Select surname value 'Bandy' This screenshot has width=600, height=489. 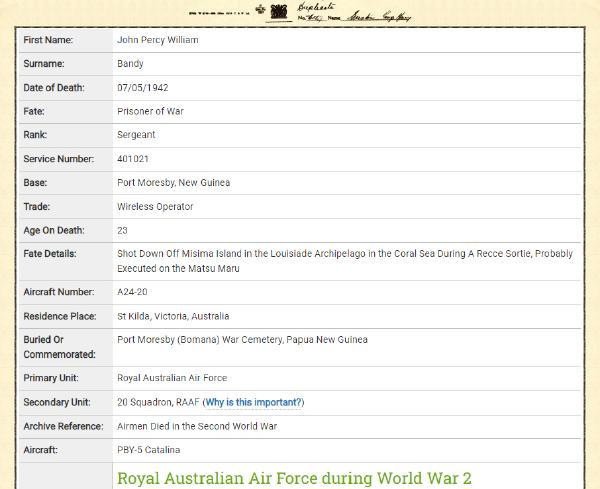pyautogui.click(x=130, y=64)
